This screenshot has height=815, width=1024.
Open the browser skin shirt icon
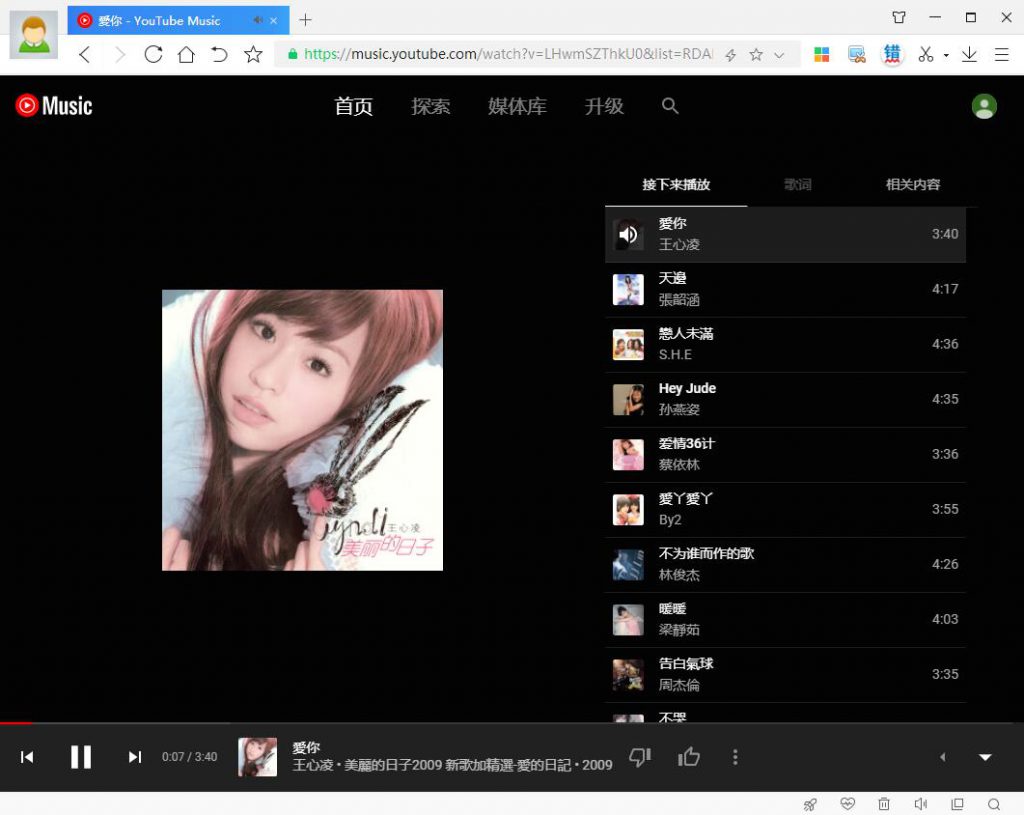(899, 18)
